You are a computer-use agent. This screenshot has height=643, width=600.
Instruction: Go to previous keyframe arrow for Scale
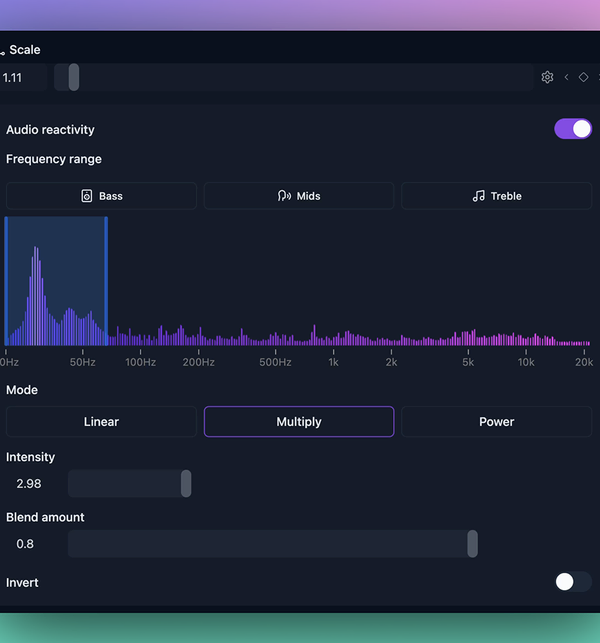click(566, 77)
